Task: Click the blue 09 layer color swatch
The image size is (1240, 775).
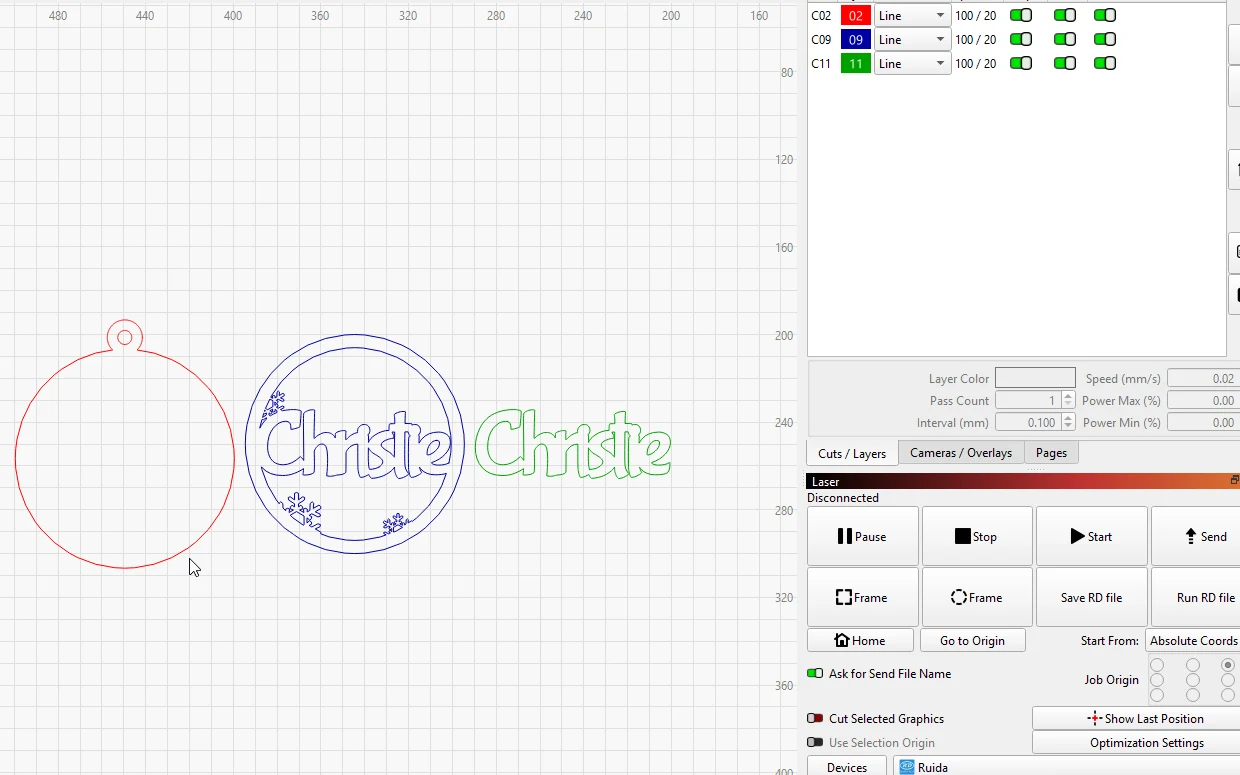Action: click(x=856, y=39)
